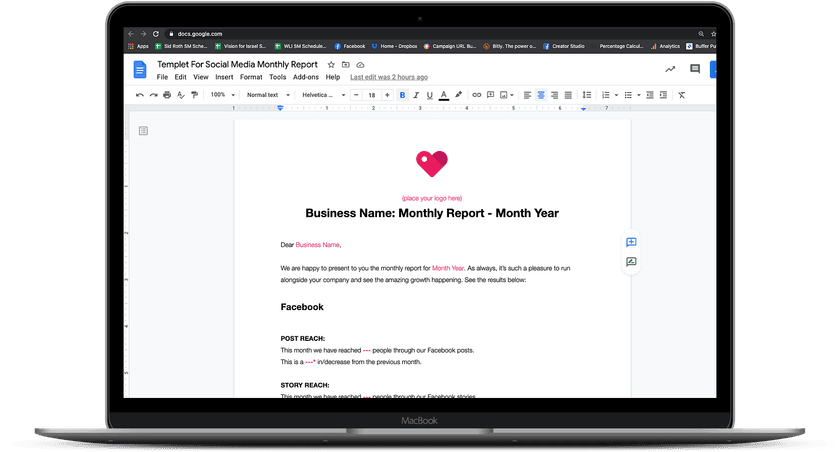Select Right align

coord(555,95)
